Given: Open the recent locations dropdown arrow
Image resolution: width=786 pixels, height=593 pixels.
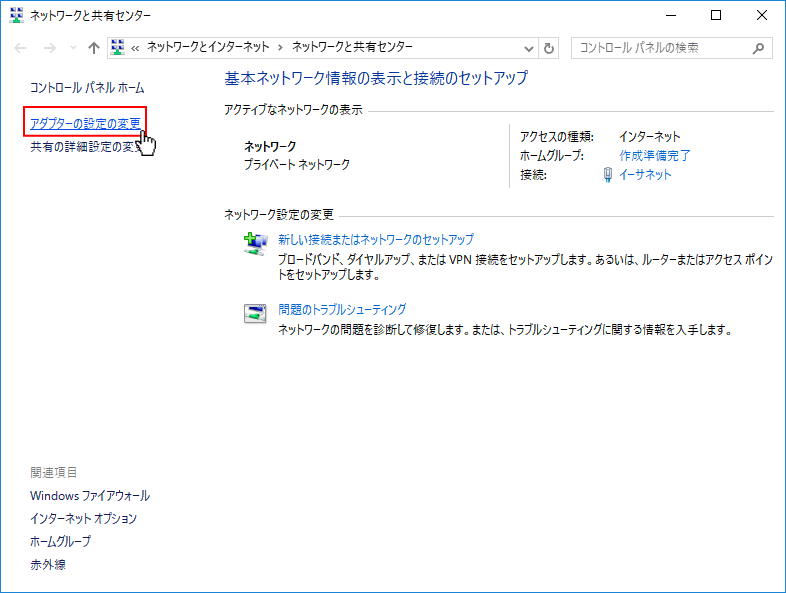Looking at the screenshot, I should [x=73, y=48].
